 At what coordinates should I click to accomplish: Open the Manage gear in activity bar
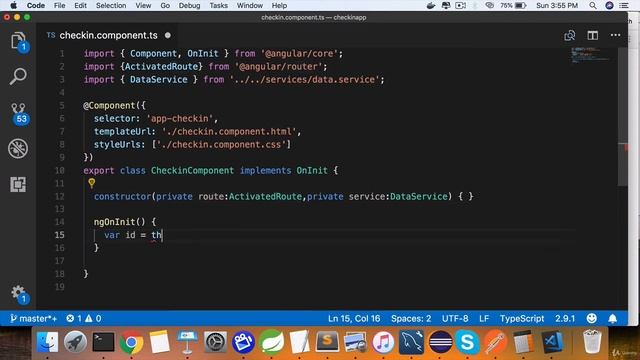[19, 294]
